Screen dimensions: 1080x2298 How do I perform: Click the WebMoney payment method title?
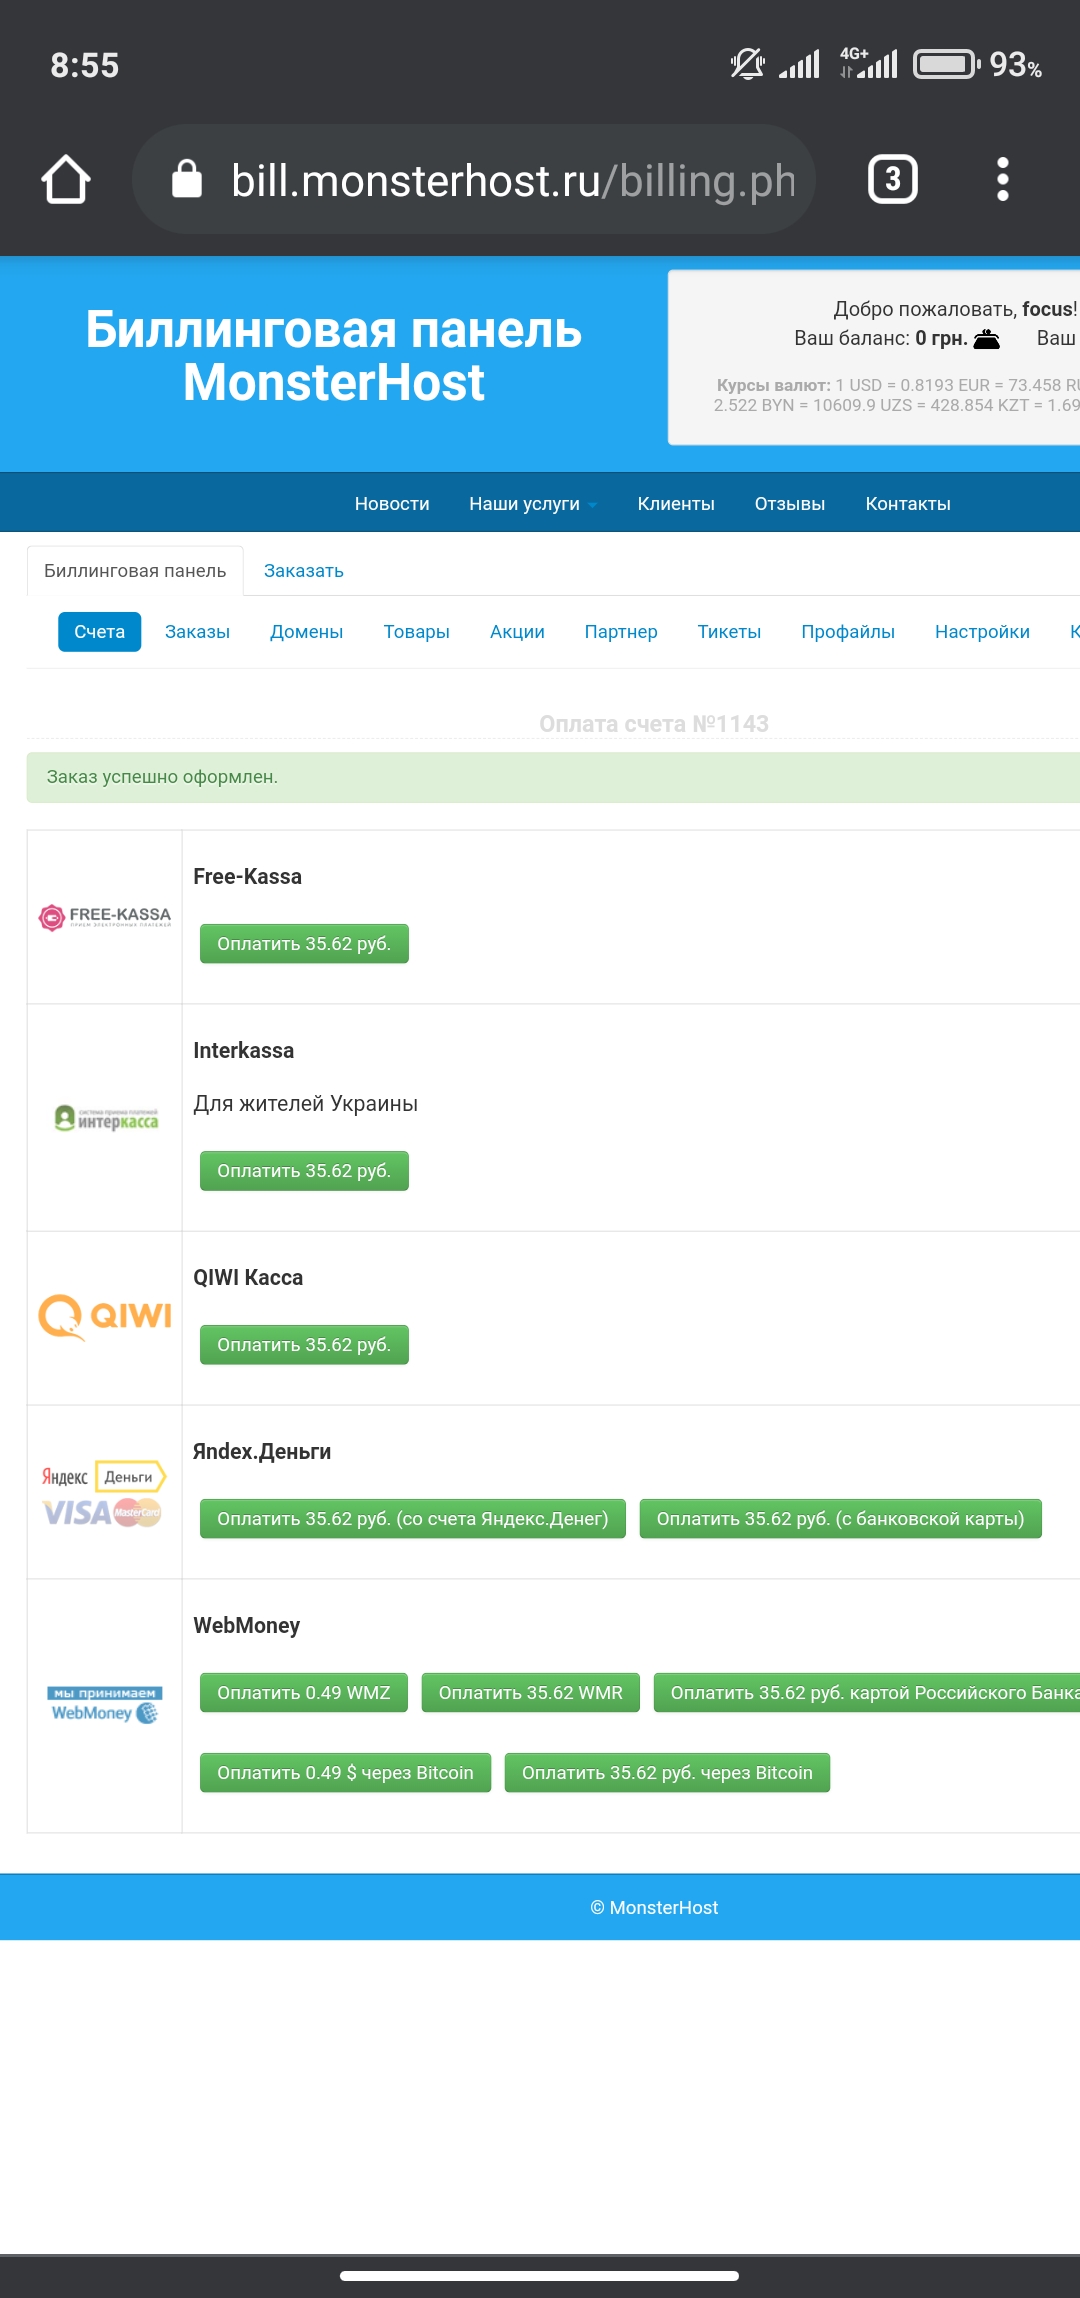246,1626
